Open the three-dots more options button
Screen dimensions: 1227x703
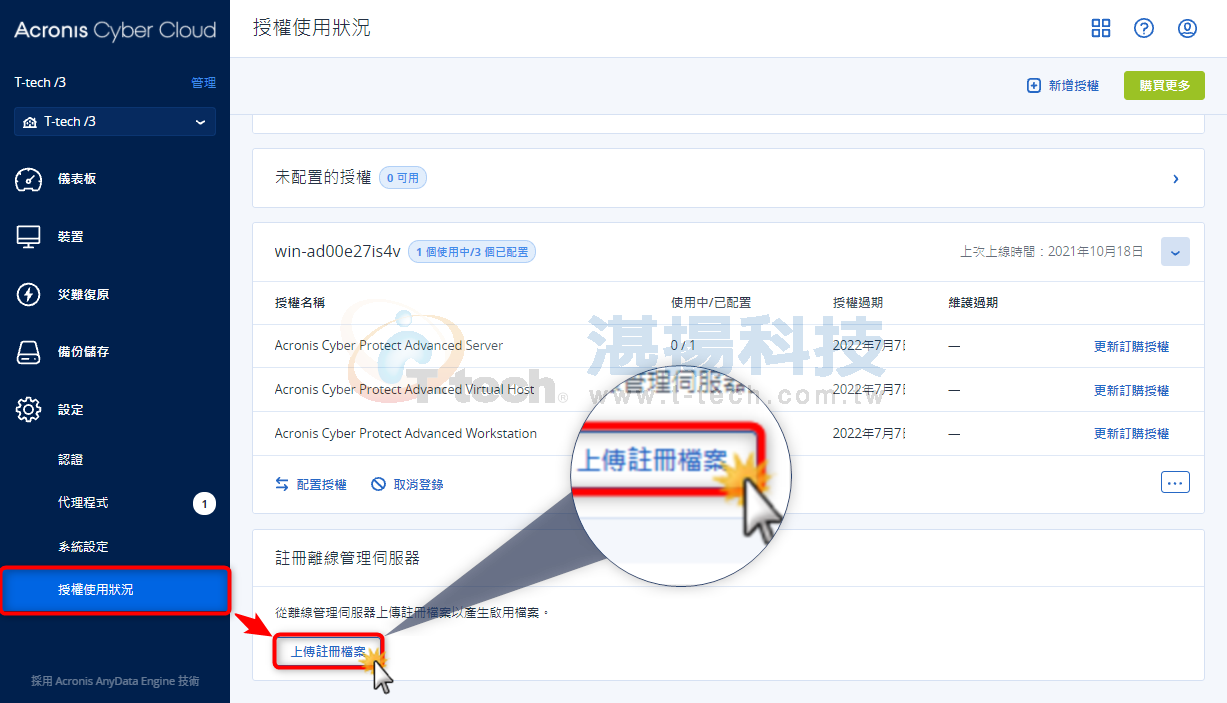(x=1175, y=482)
